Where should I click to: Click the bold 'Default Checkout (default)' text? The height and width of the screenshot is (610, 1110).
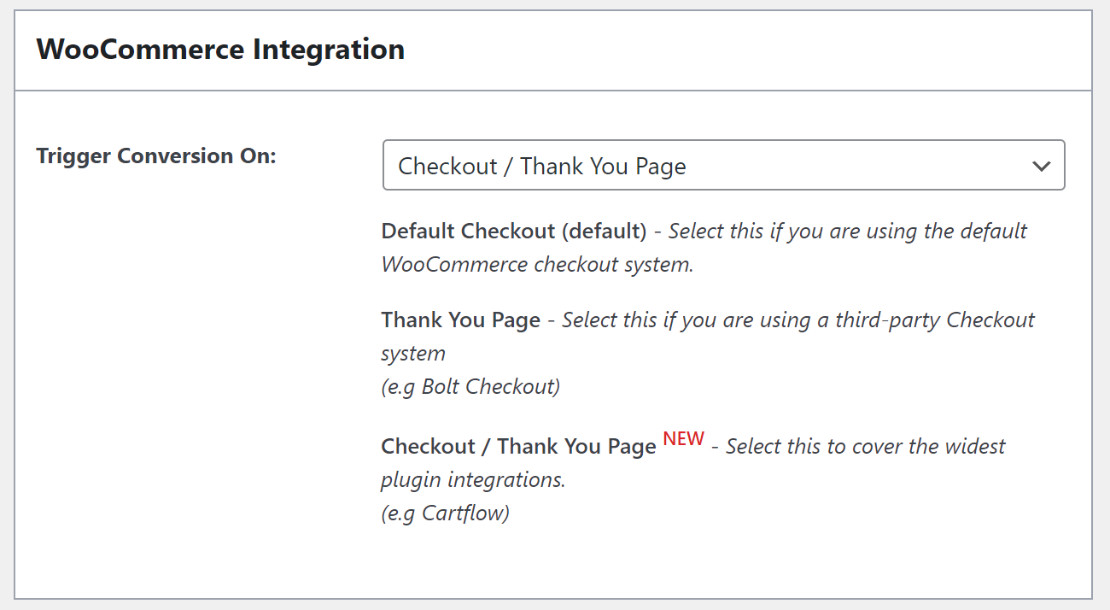coord(514,231)
